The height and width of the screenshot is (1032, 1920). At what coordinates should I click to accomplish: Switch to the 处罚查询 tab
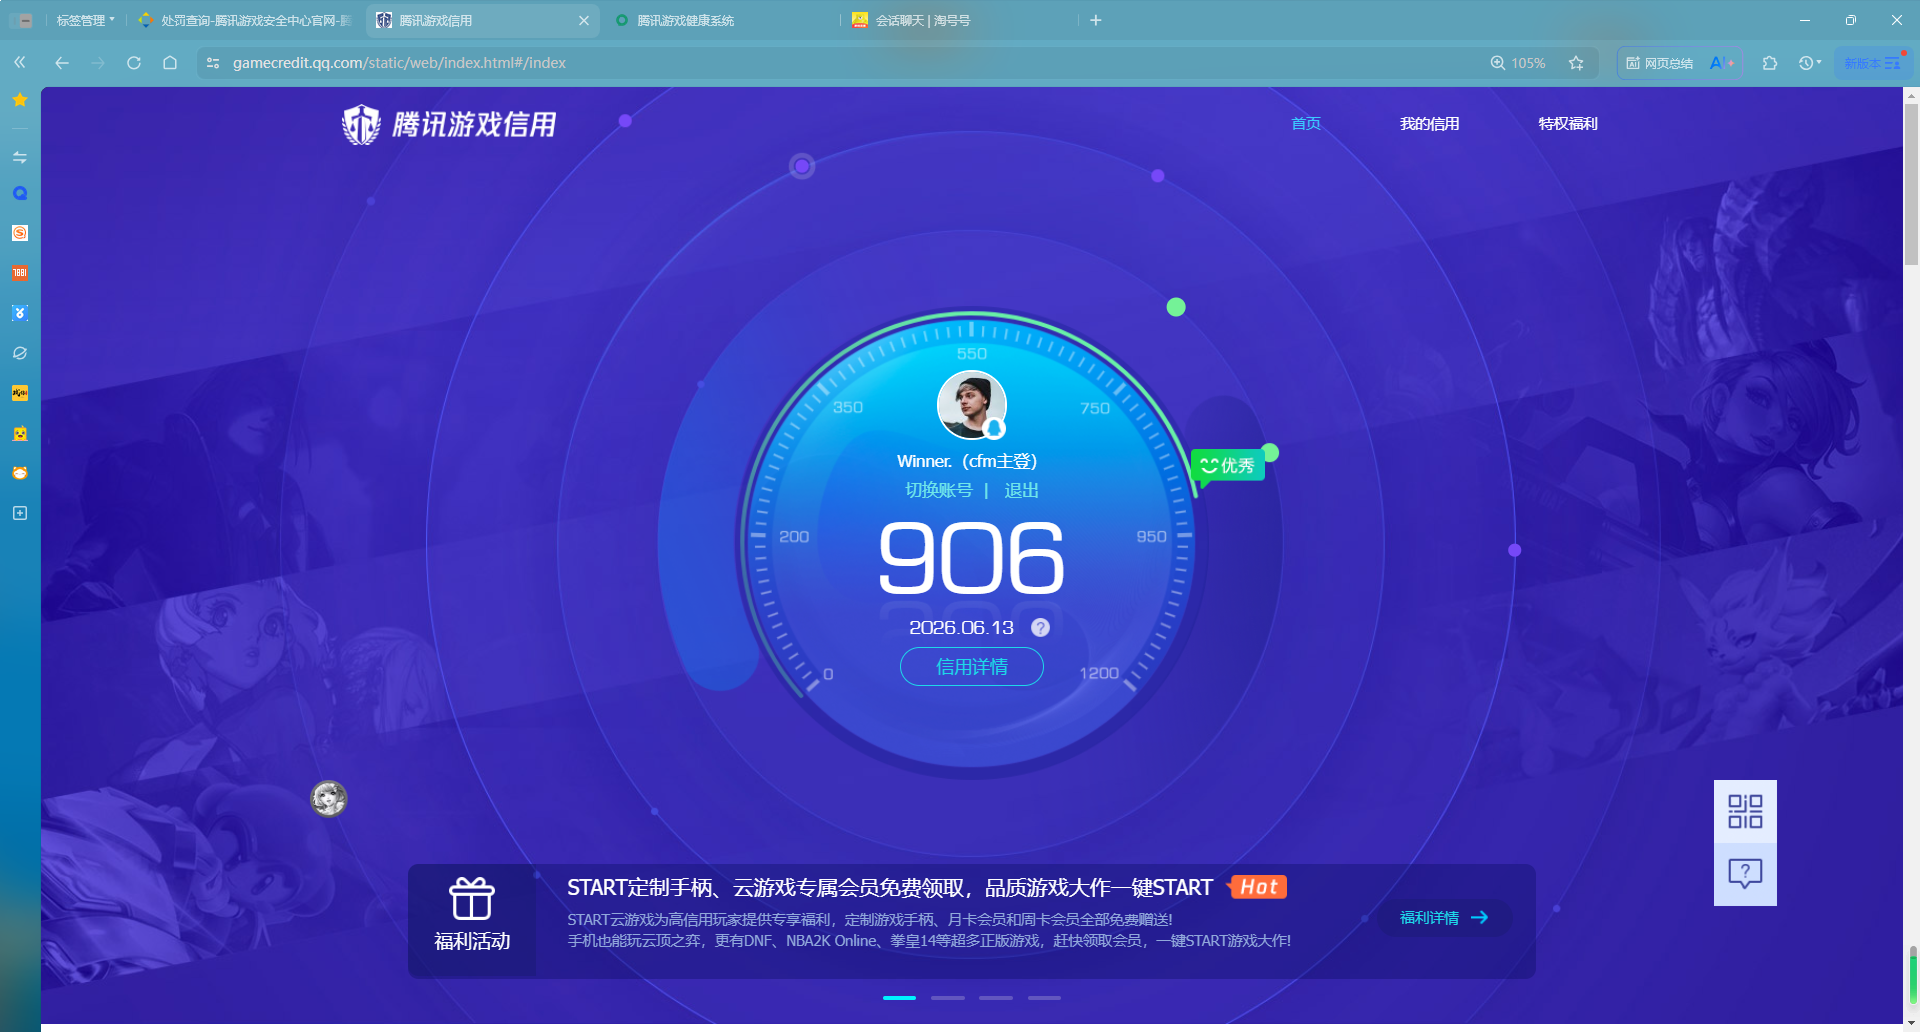pyautogui.click(x=245, y=20)
